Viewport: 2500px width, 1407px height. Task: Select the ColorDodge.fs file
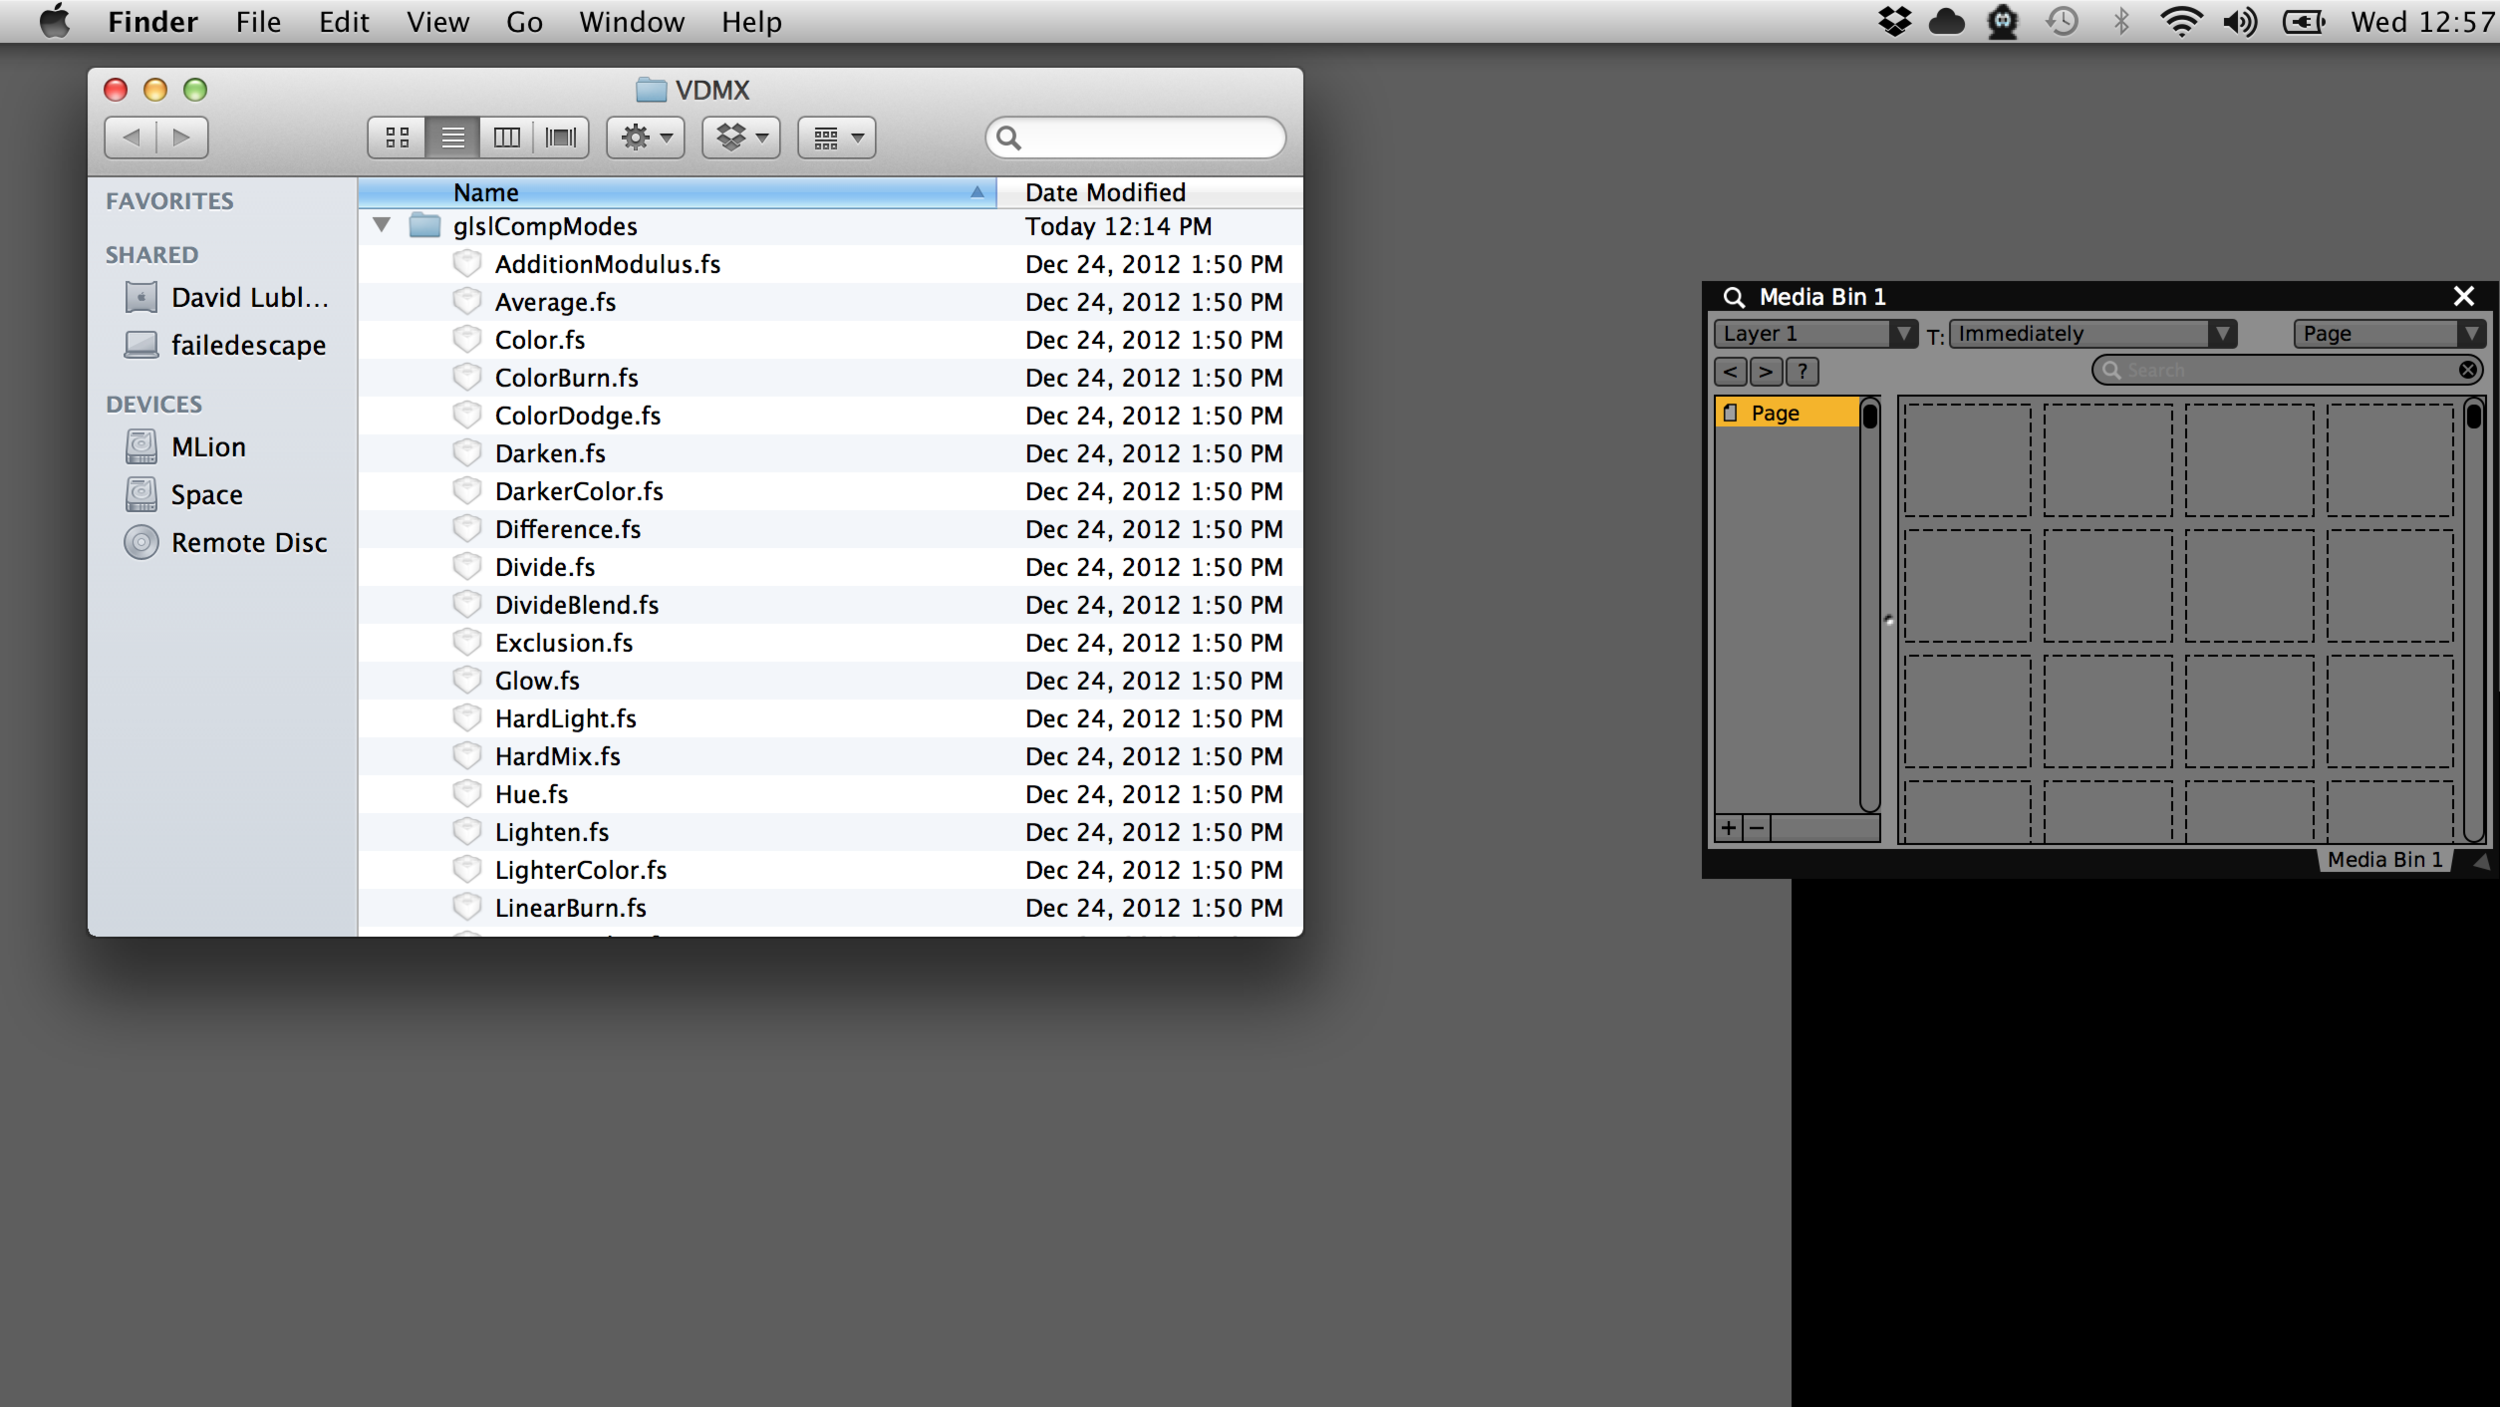click(x=830, y=416)
